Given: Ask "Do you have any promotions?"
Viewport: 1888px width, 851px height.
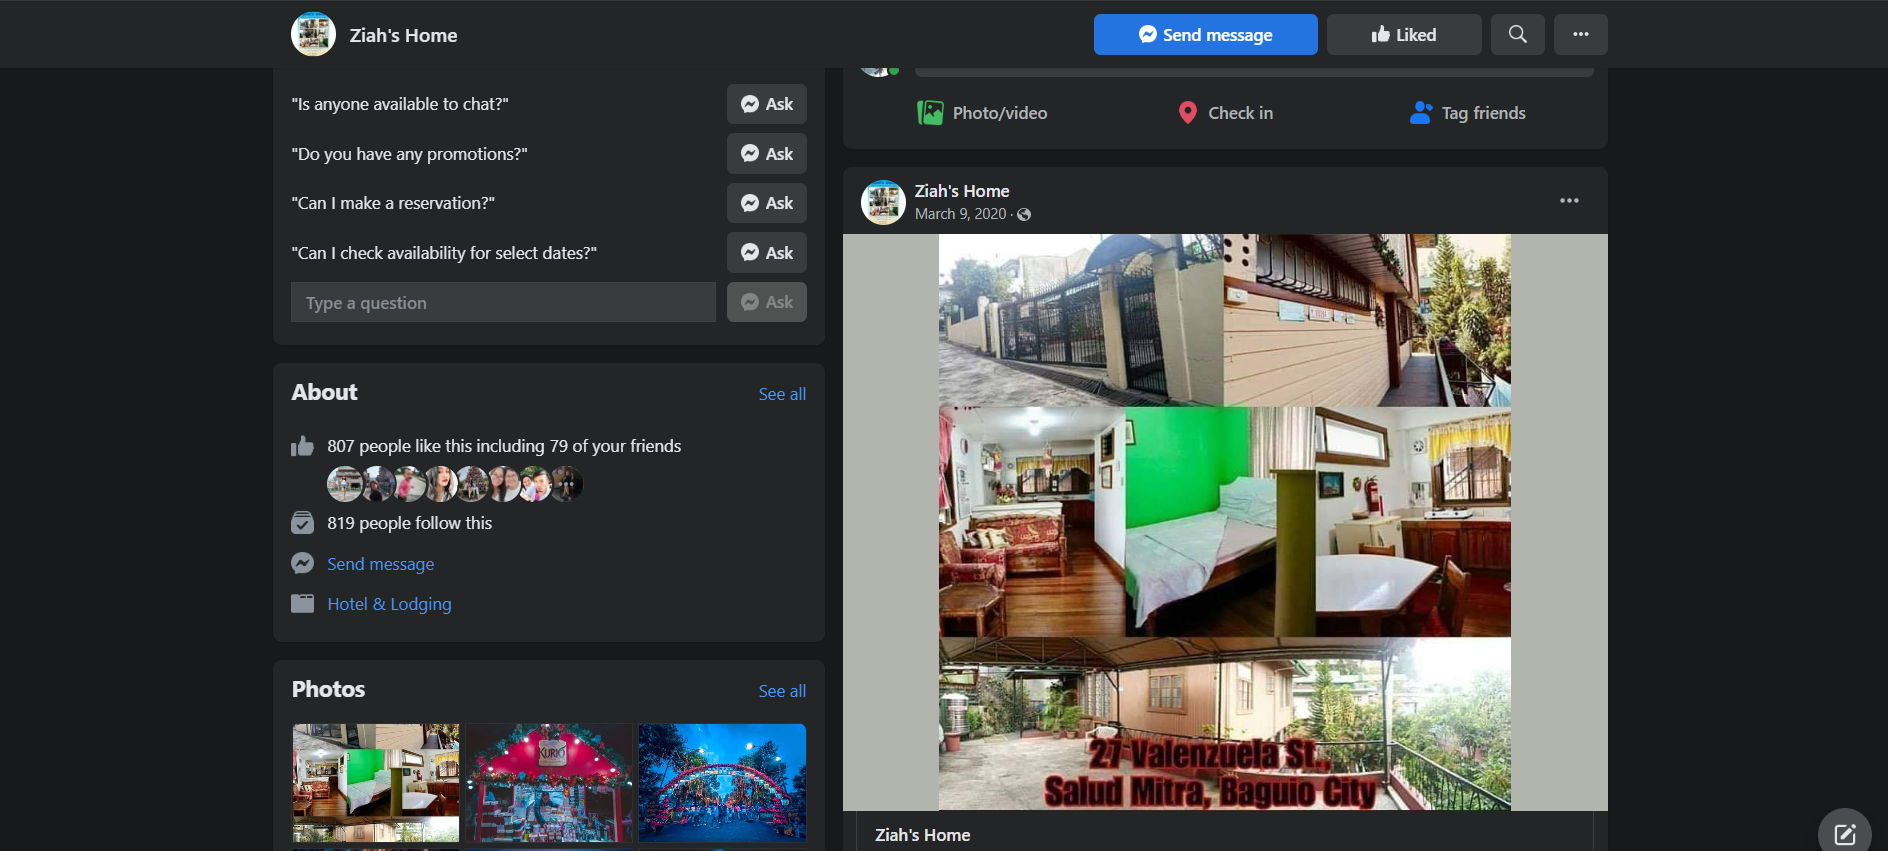Looking at the screenshot, I should tap(766, 154).
